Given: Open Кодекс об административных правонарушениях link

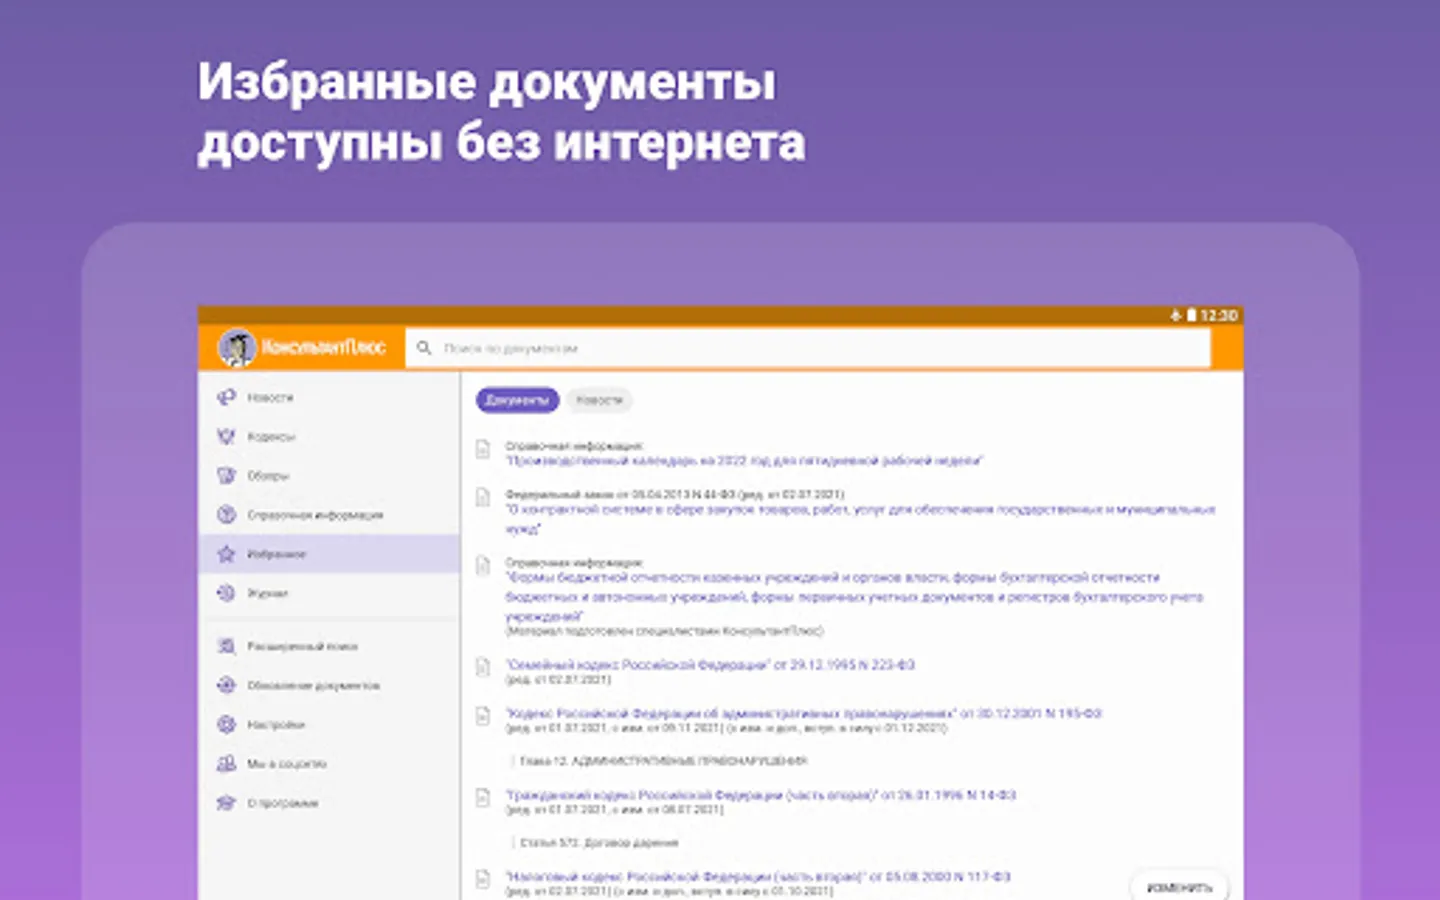Looking at the screenshot, I should 803,714.
